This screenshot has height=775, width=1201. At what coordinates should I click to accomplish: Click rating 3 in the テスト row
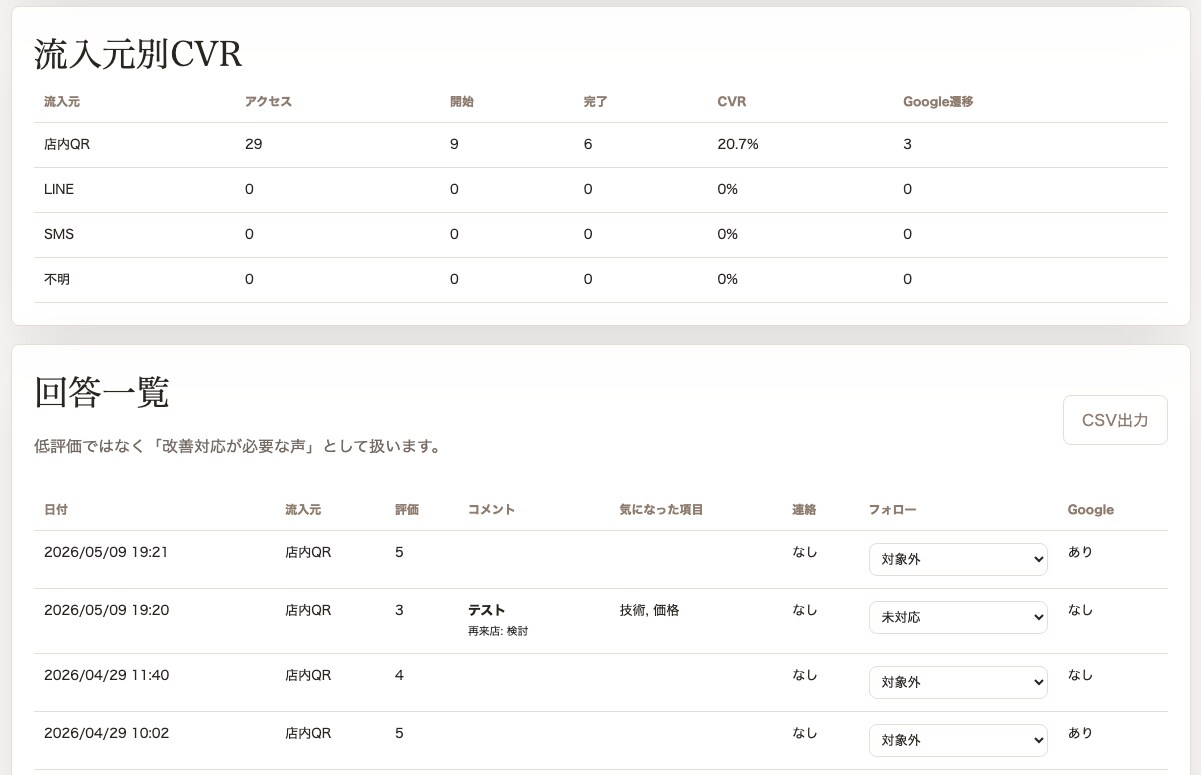(x=399, y=610)
